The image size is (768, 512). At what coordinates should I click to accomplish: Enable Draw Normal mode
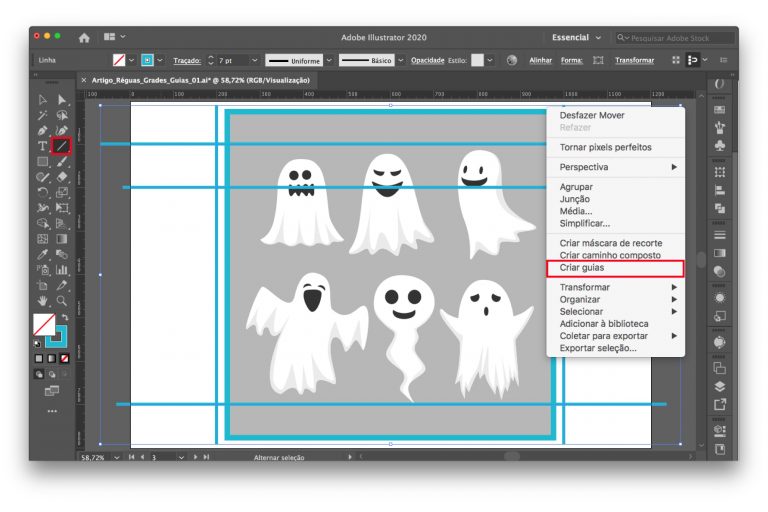(39, 374)
